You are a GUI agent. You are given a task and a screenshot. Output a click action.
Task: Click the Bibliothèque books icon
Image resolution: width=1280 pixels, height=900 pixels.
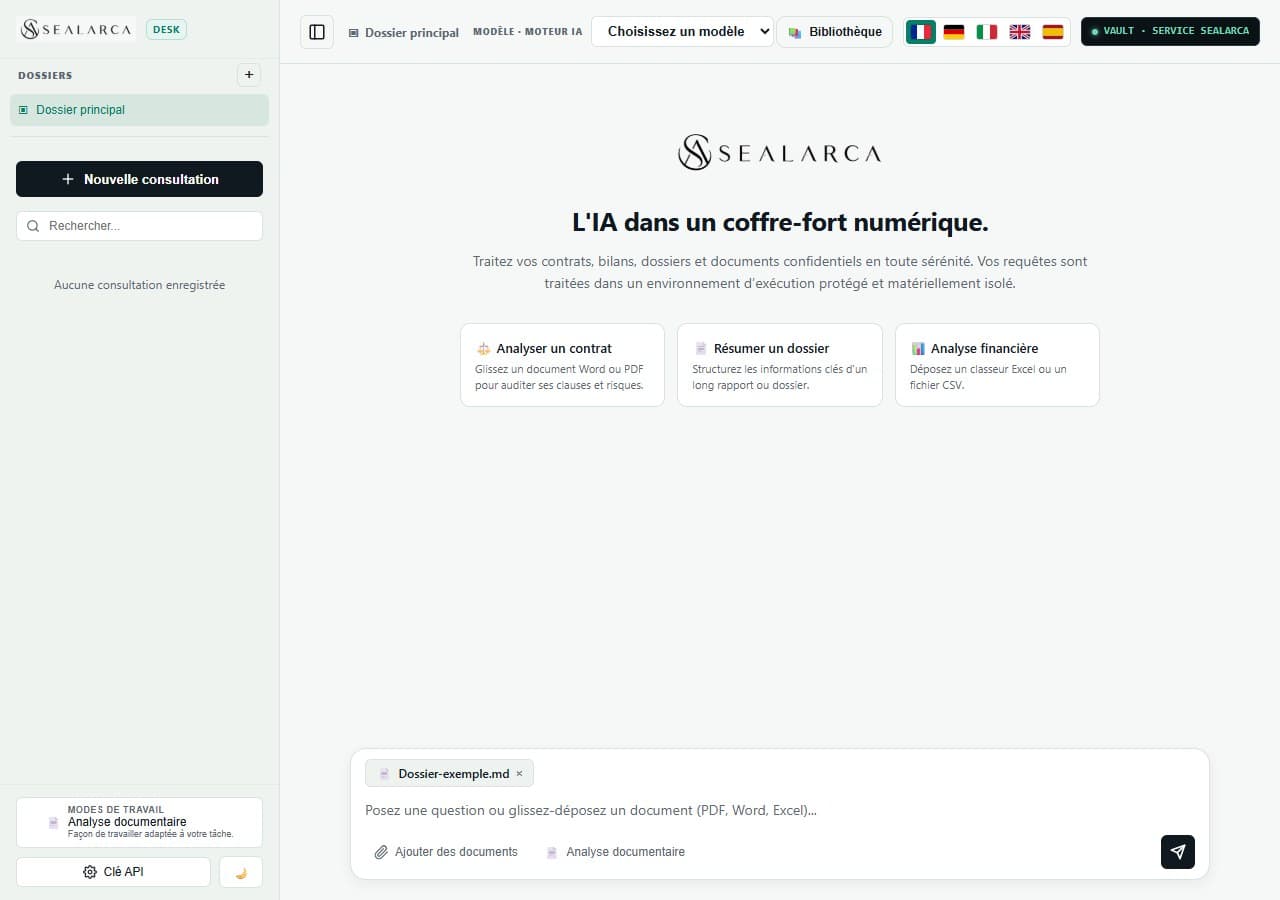(x=795, y=32)
